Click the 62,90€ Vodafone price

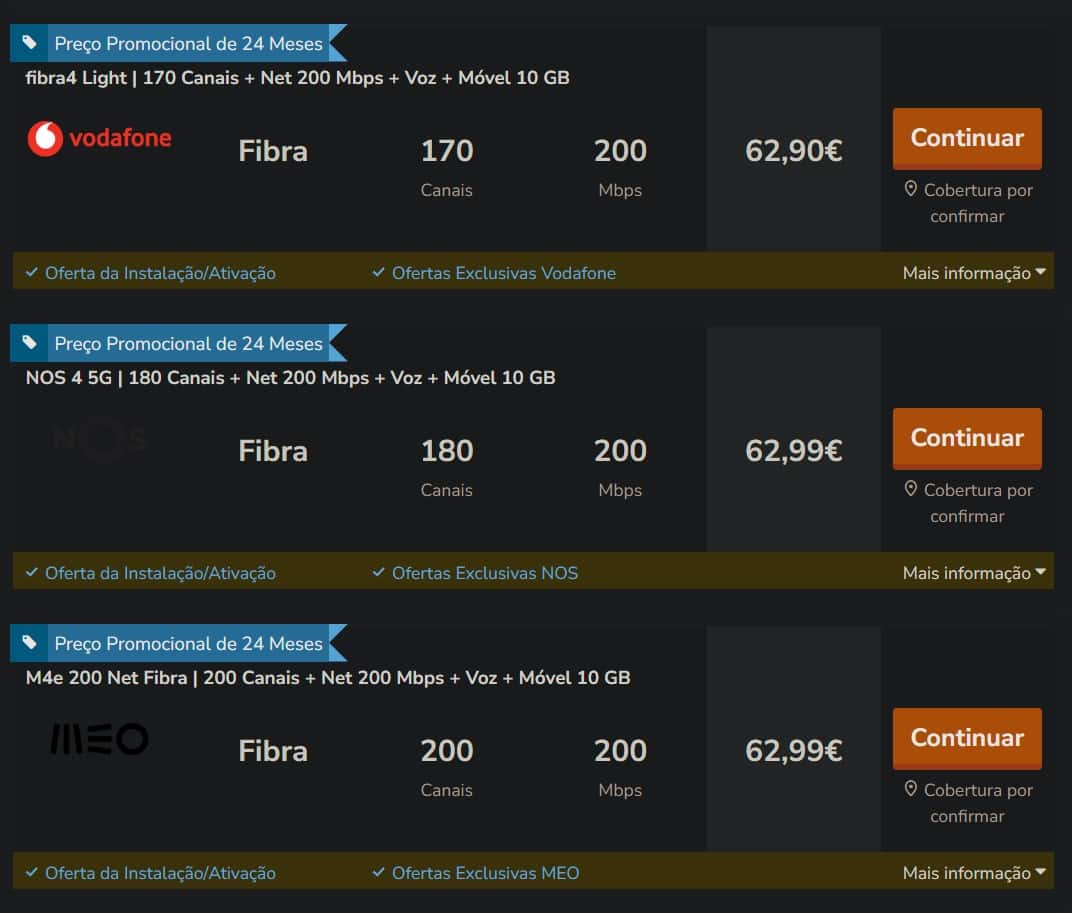(x=793, y=151)
